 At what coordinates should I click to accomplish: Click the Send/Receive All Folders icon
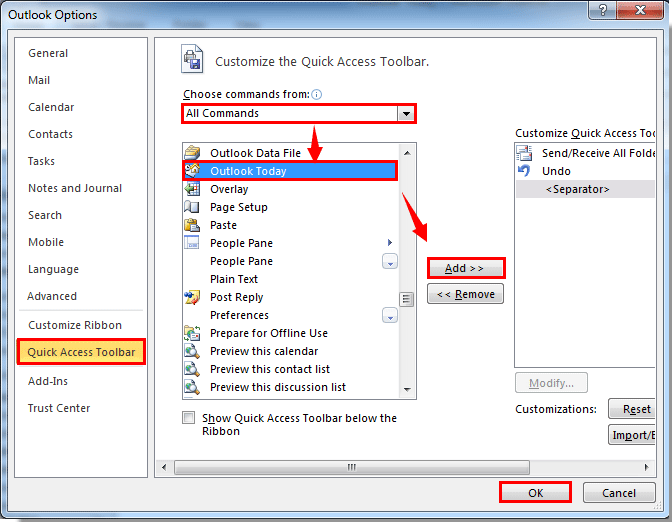(x=524, y=153)
